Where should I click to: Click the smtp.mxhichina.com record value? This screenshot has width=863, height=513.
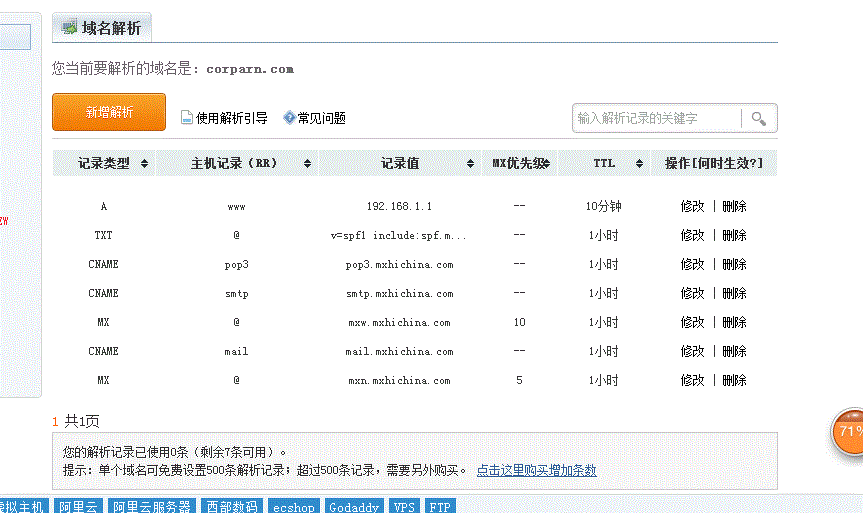(x=400, y=293)
